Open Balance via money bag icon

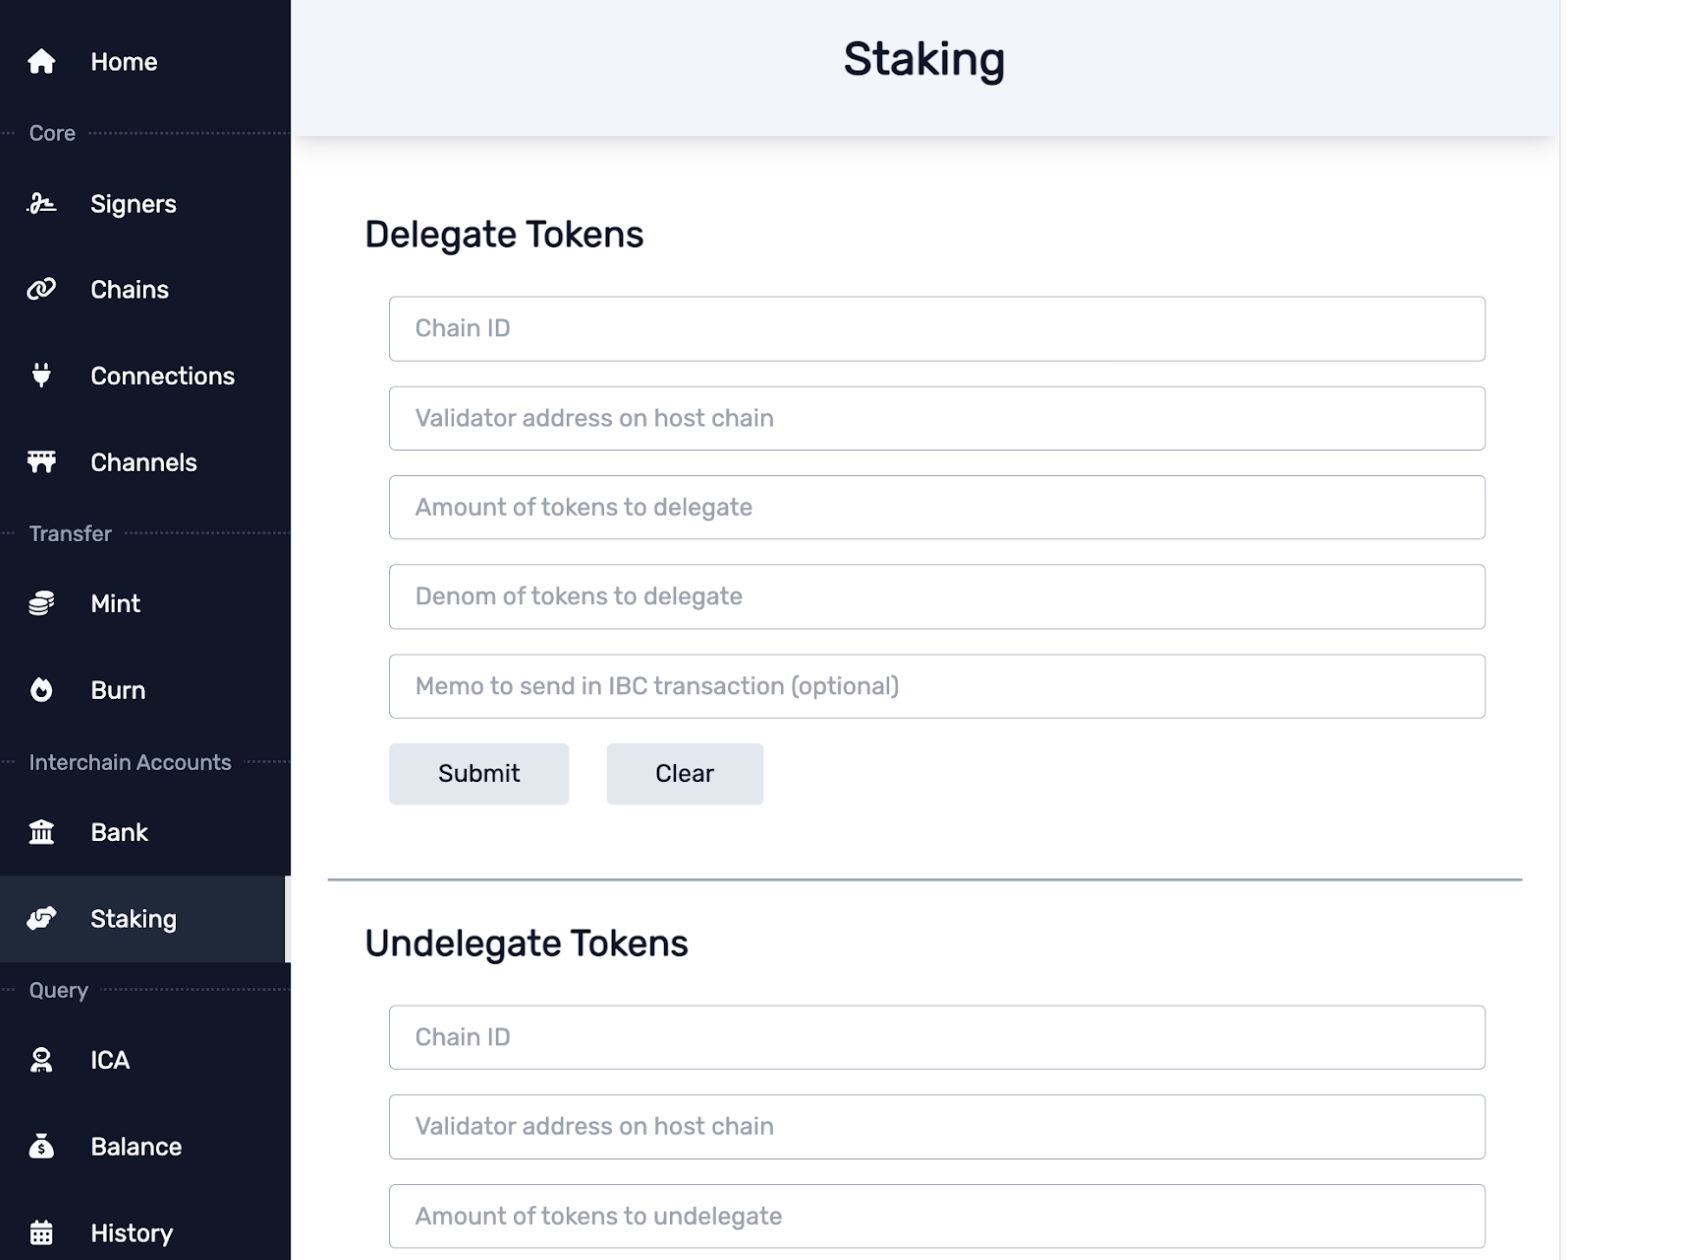(41, 1146)
